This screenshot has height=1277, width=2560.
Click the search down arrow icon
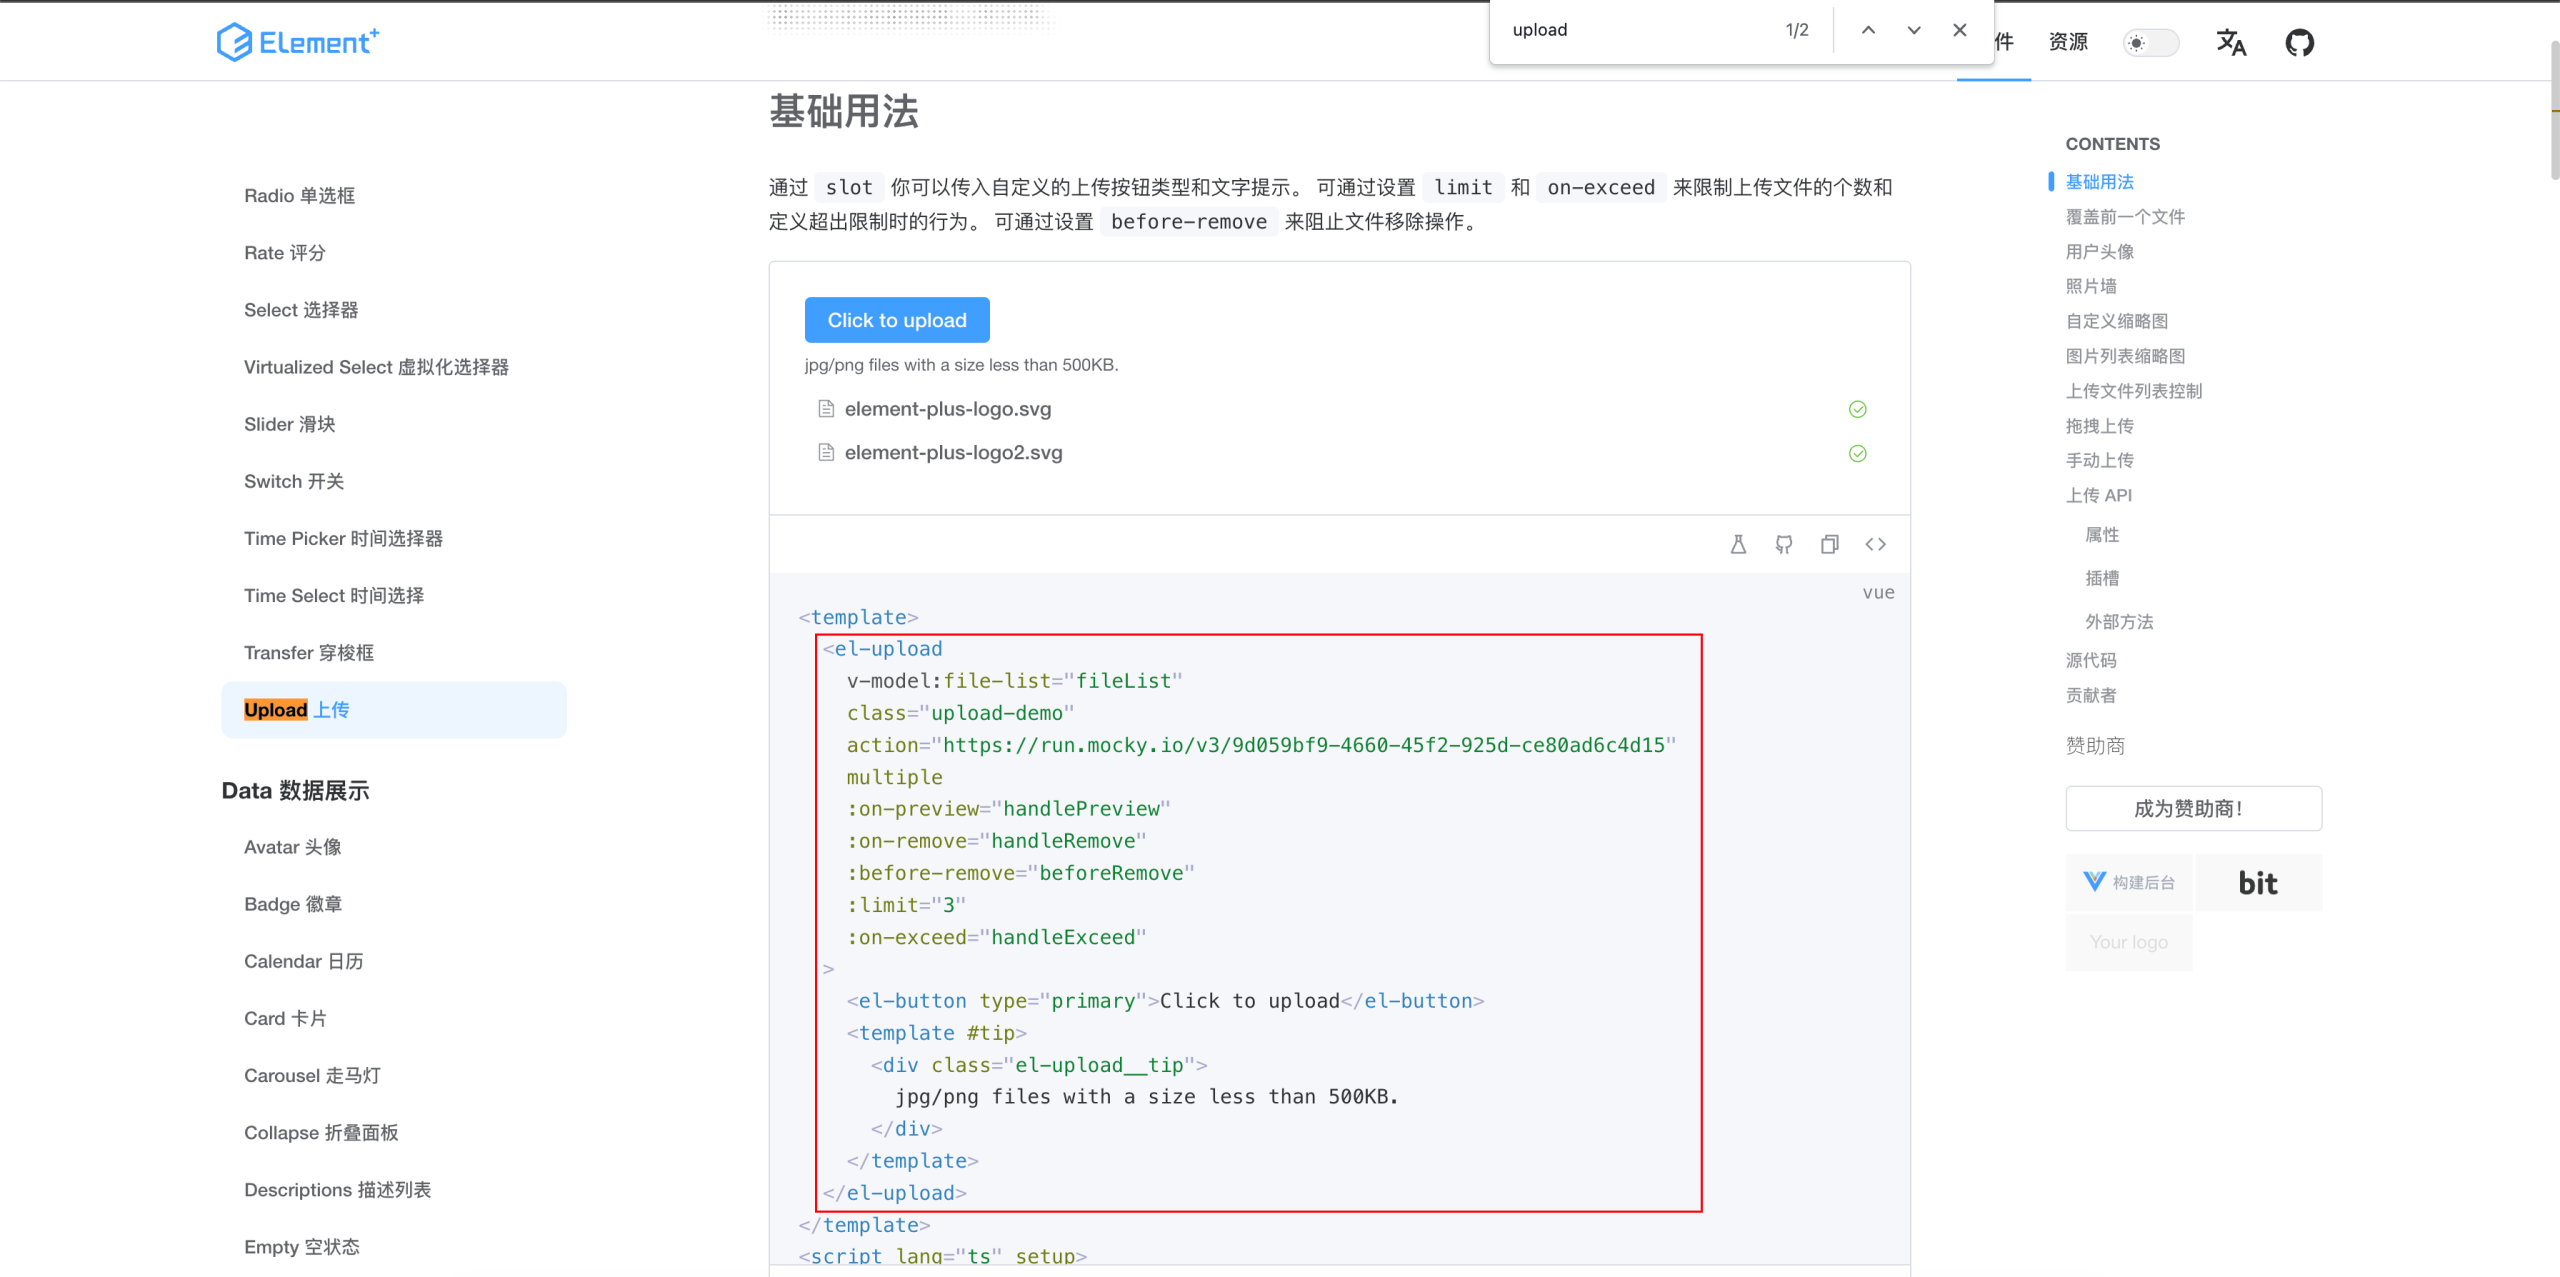coord(1913,29)
